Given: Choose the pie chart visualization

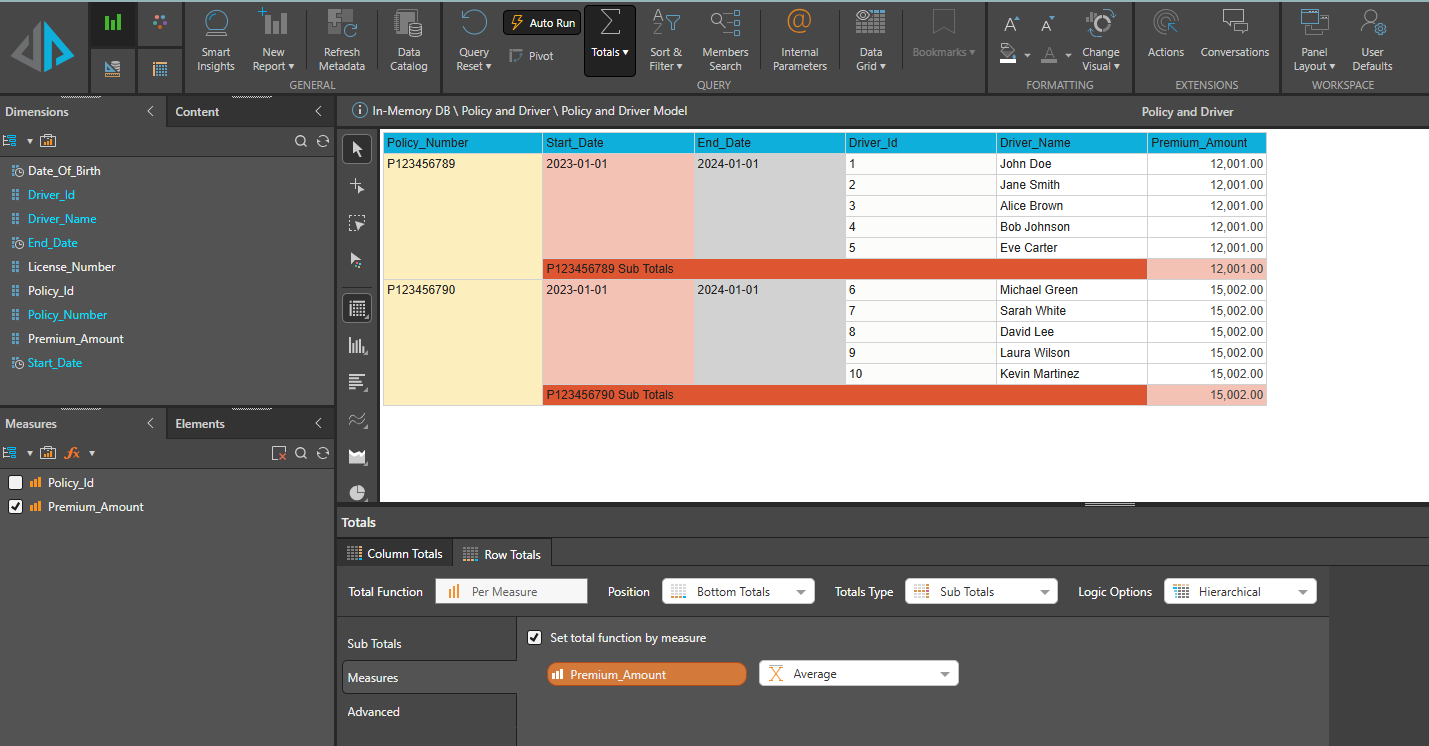Looking at the screenshot, I should point(357,492).
